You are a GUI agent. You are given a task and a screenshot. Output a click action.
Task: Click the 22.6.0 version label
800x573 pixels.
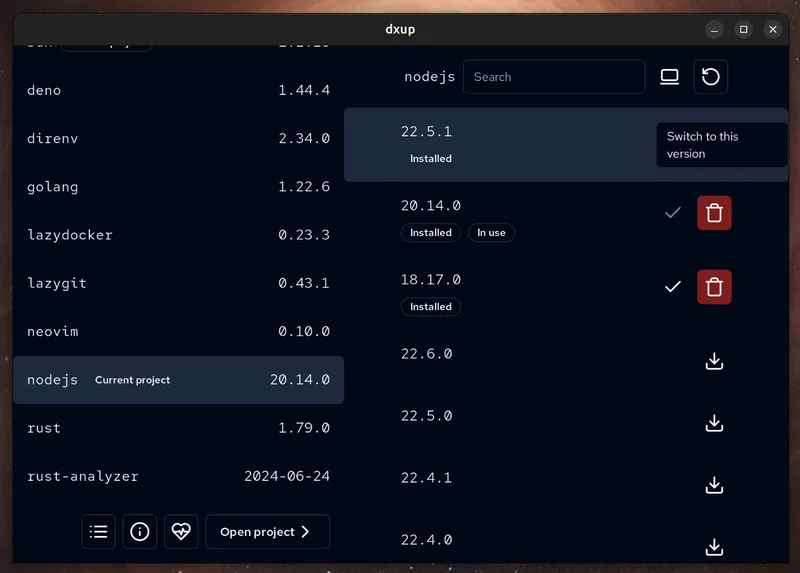tap(427, 354)
